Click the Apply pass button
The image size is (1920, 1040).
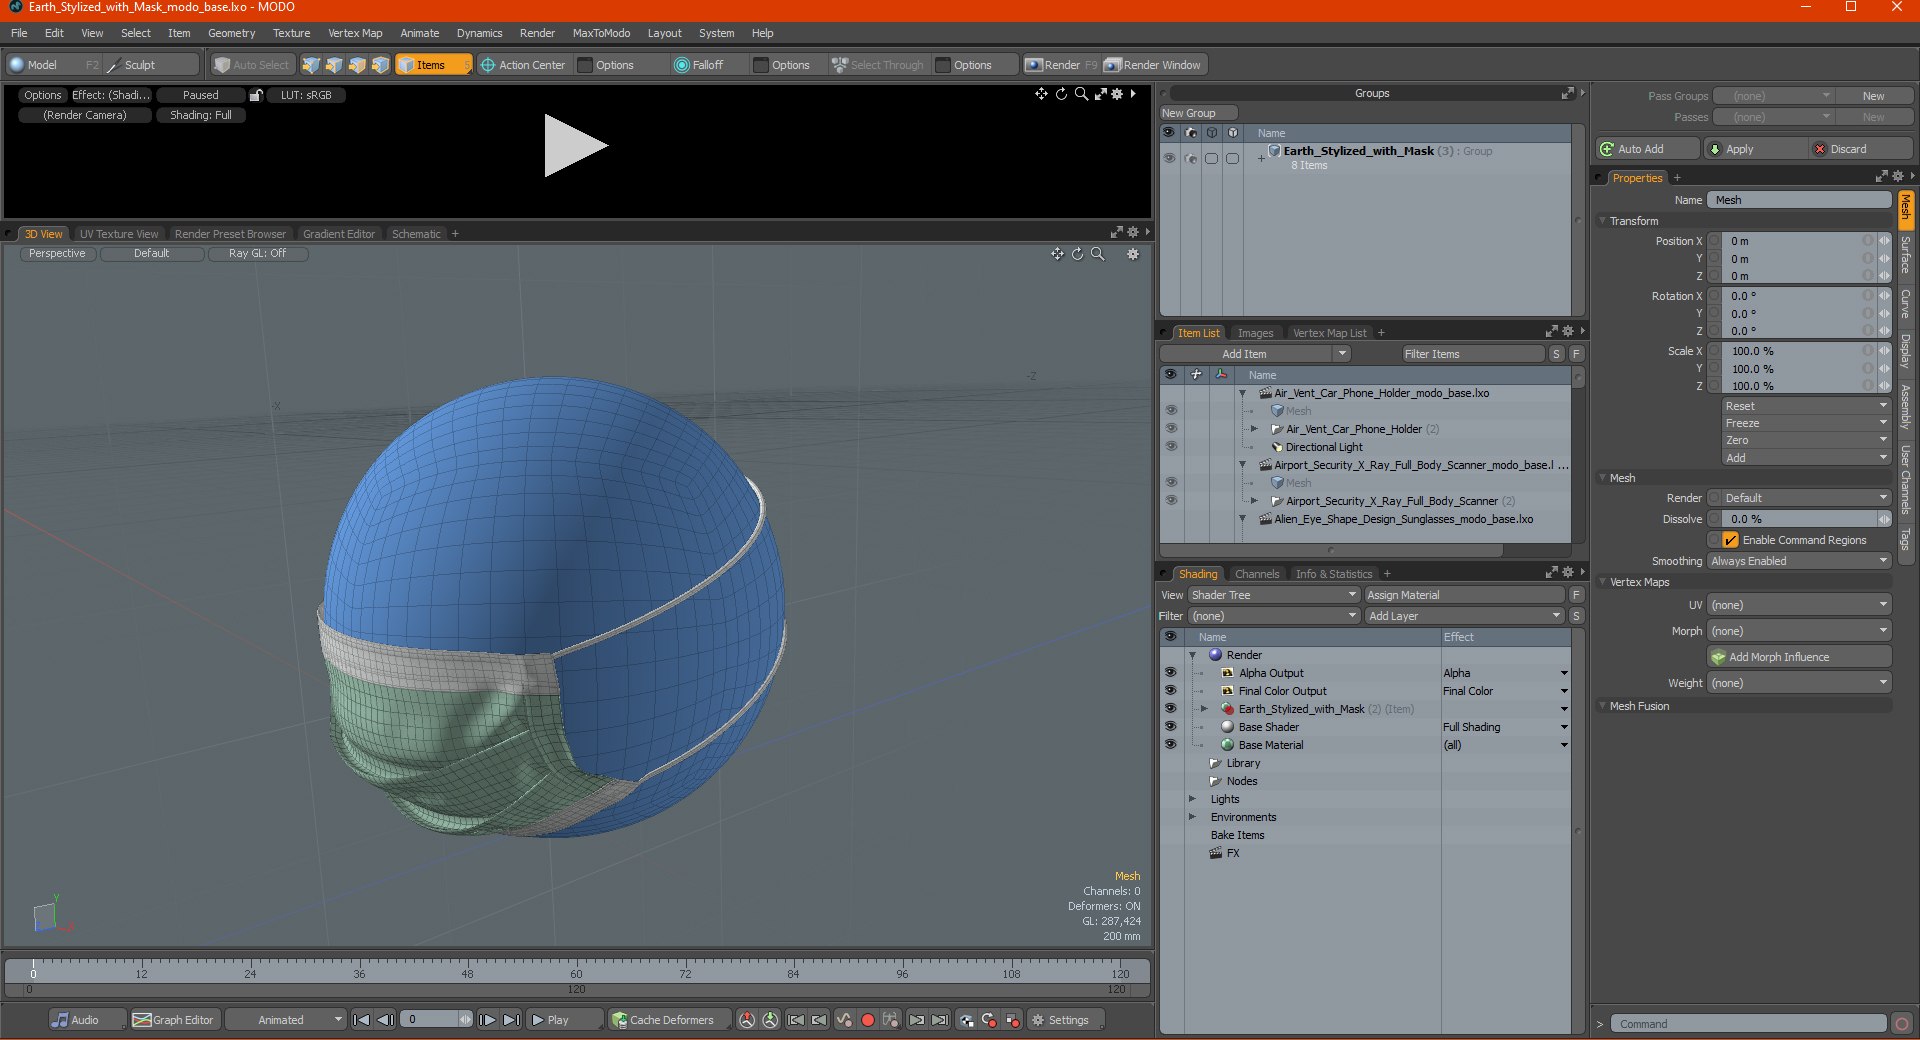click(1755, 149)
